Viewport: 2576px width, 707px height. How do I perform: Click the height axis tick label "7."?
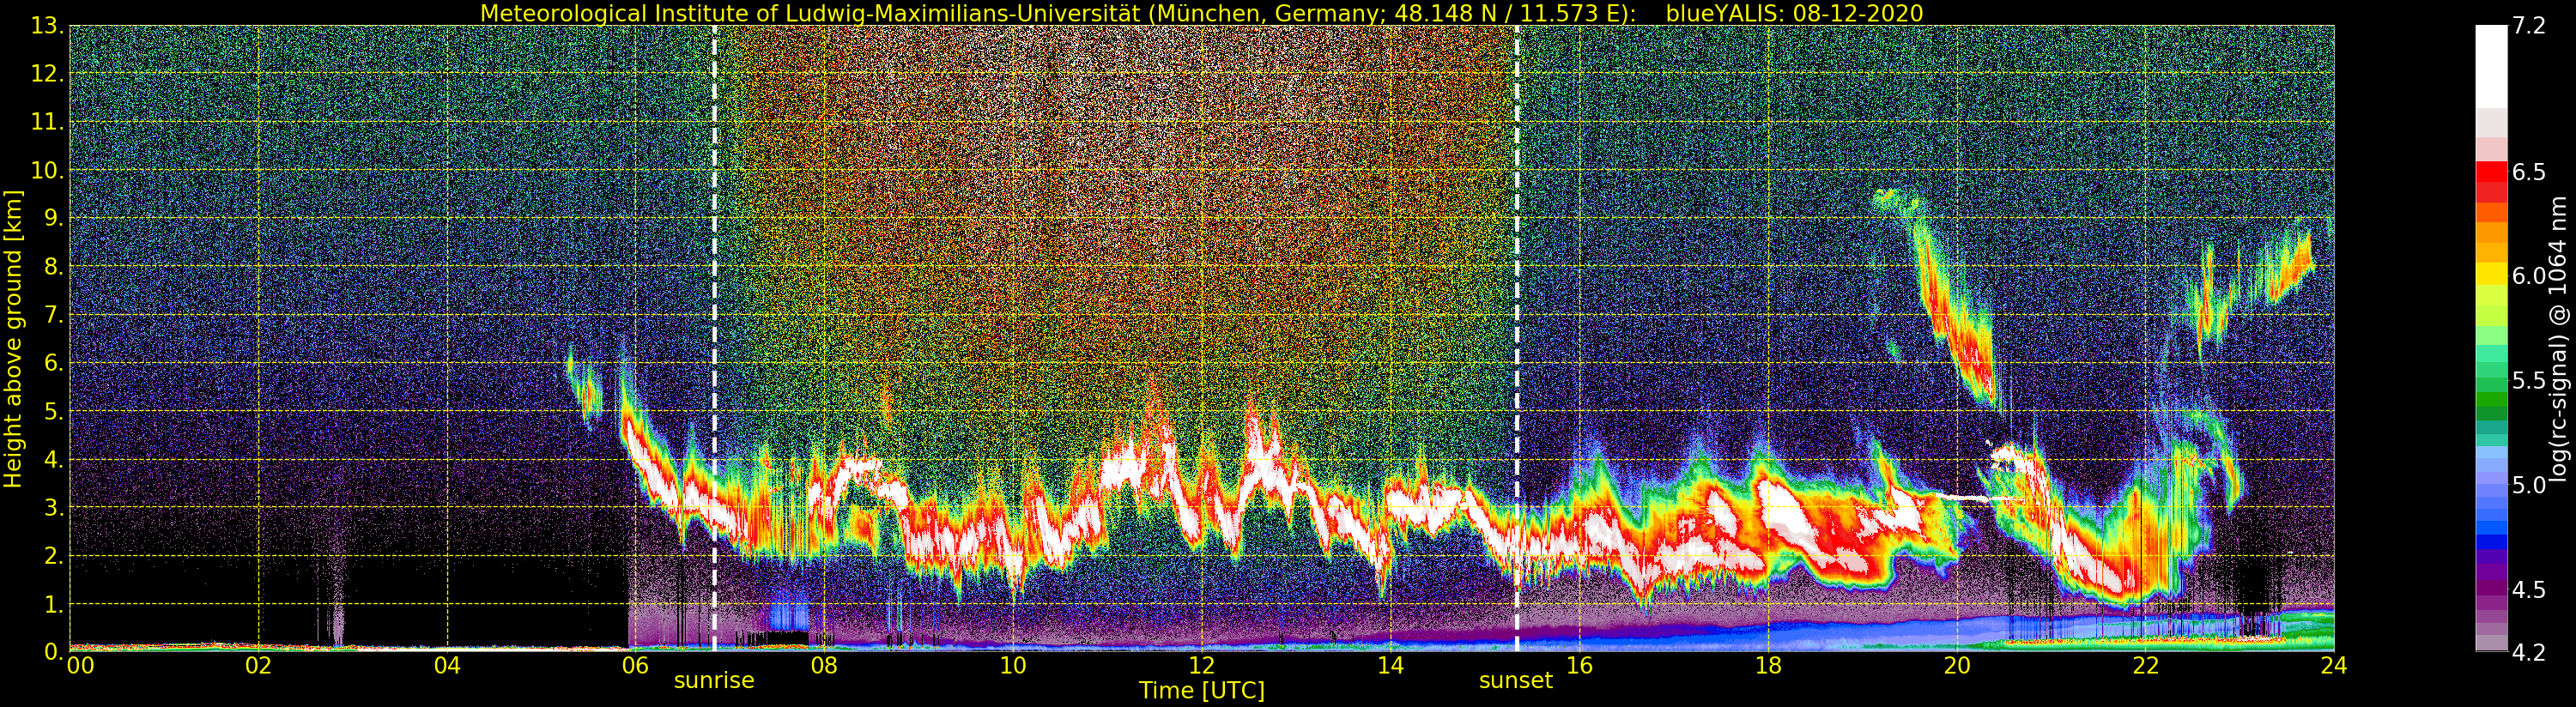[54, 315]
